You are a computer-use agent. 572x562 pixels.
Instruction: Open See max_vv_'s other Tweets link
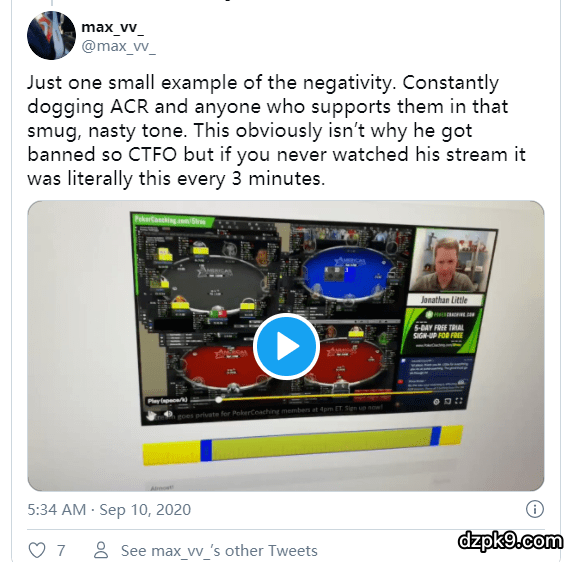pos(219,550)
